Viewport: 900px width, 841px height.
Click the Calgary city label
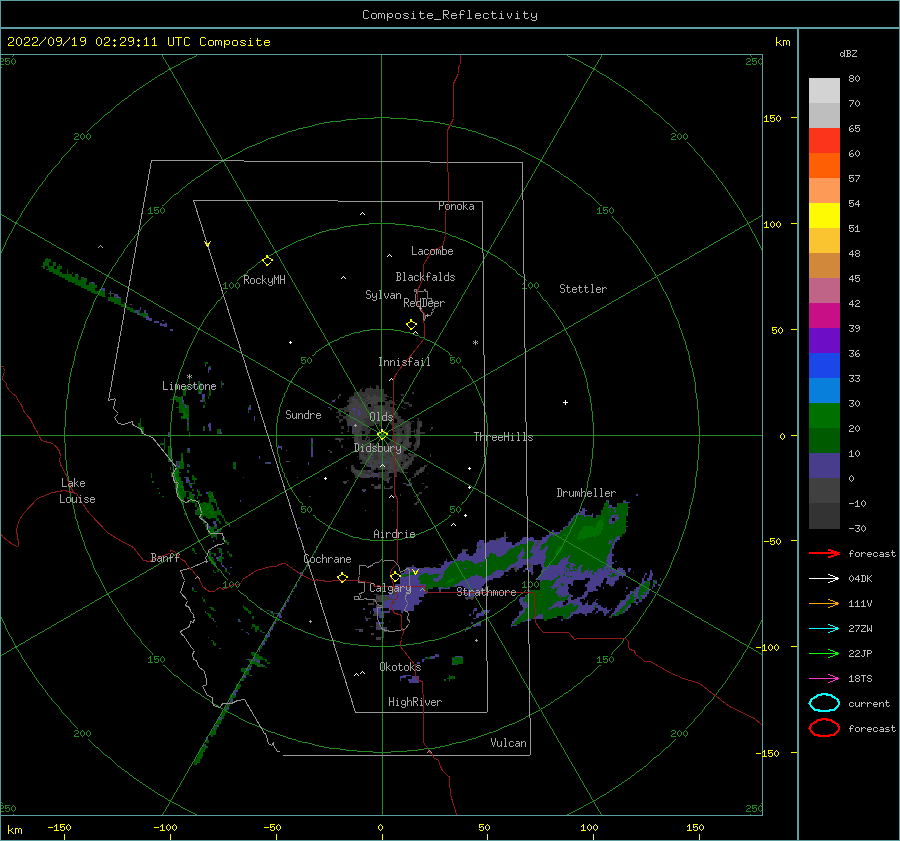pyautogui.click(x=390, y=588)
